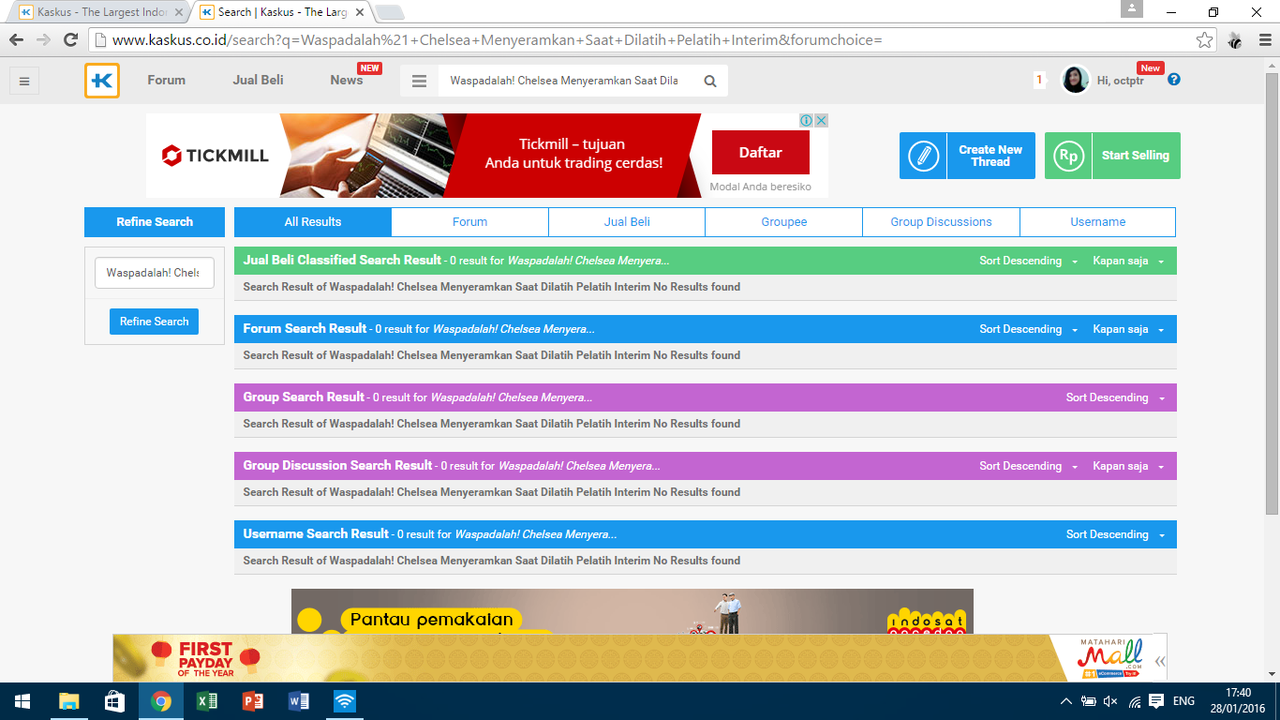The image size is (1280, 720).
Task: Open the action center notification icon
Action: coord(1157,701)
